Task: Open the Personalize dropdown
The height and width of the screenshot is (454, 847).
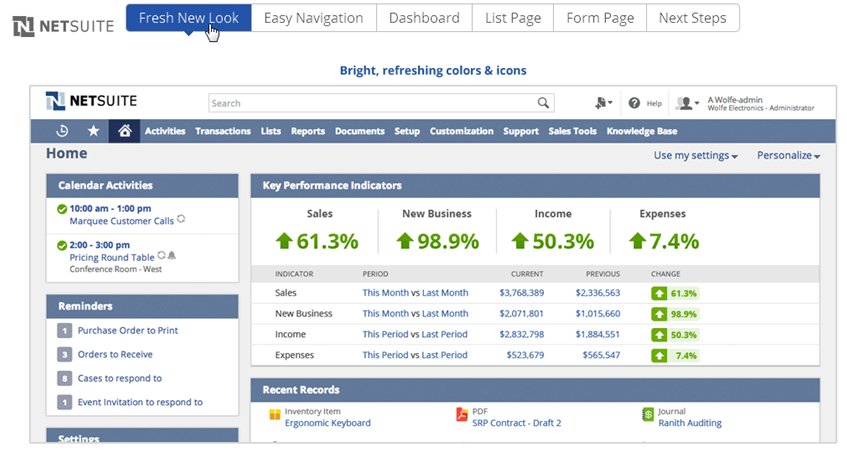Action: [788, 156]
